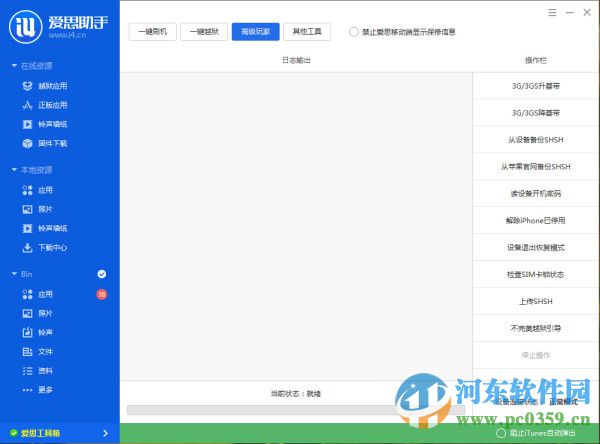Screen dimensions: 600x444
Task: Click 不完美越狱引导
Action: tap(536, 328)
